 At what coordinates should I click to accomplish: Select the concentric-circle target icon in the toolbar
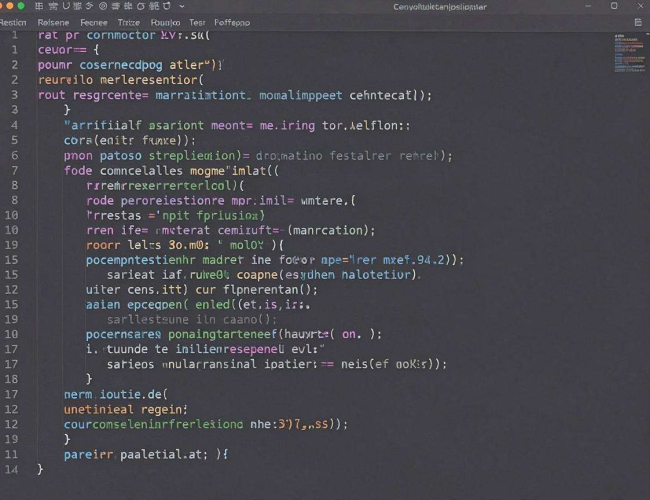[x=103, y=6]
